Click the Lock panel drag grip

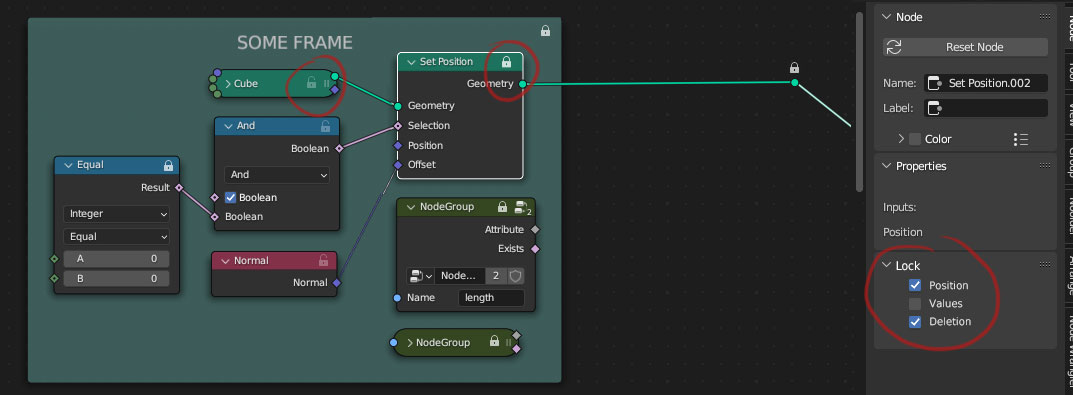1045,264
